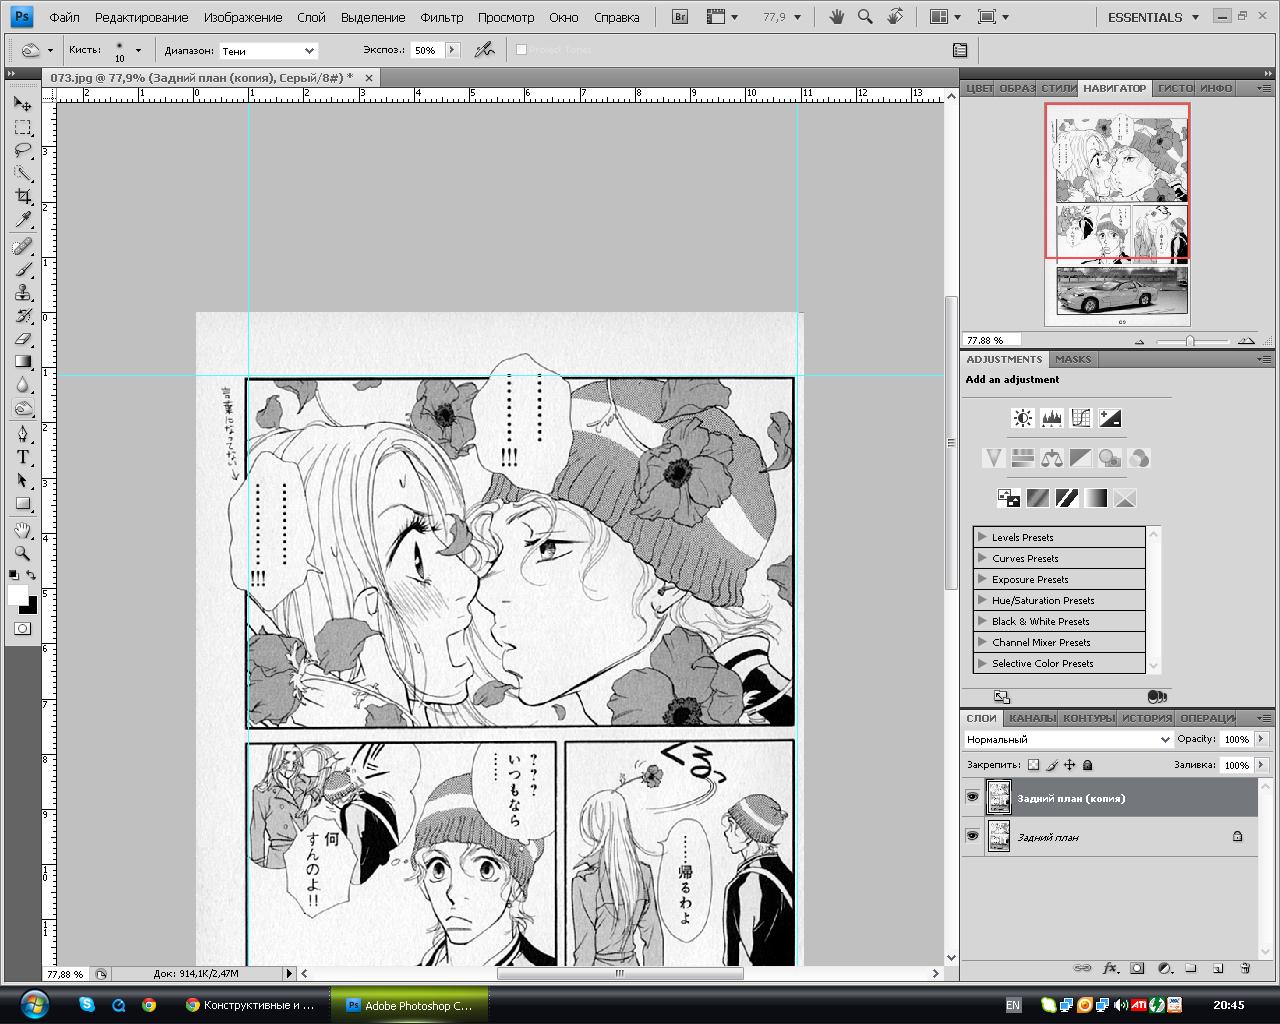
Task: Select the Lasso tool
Action: 22,151
